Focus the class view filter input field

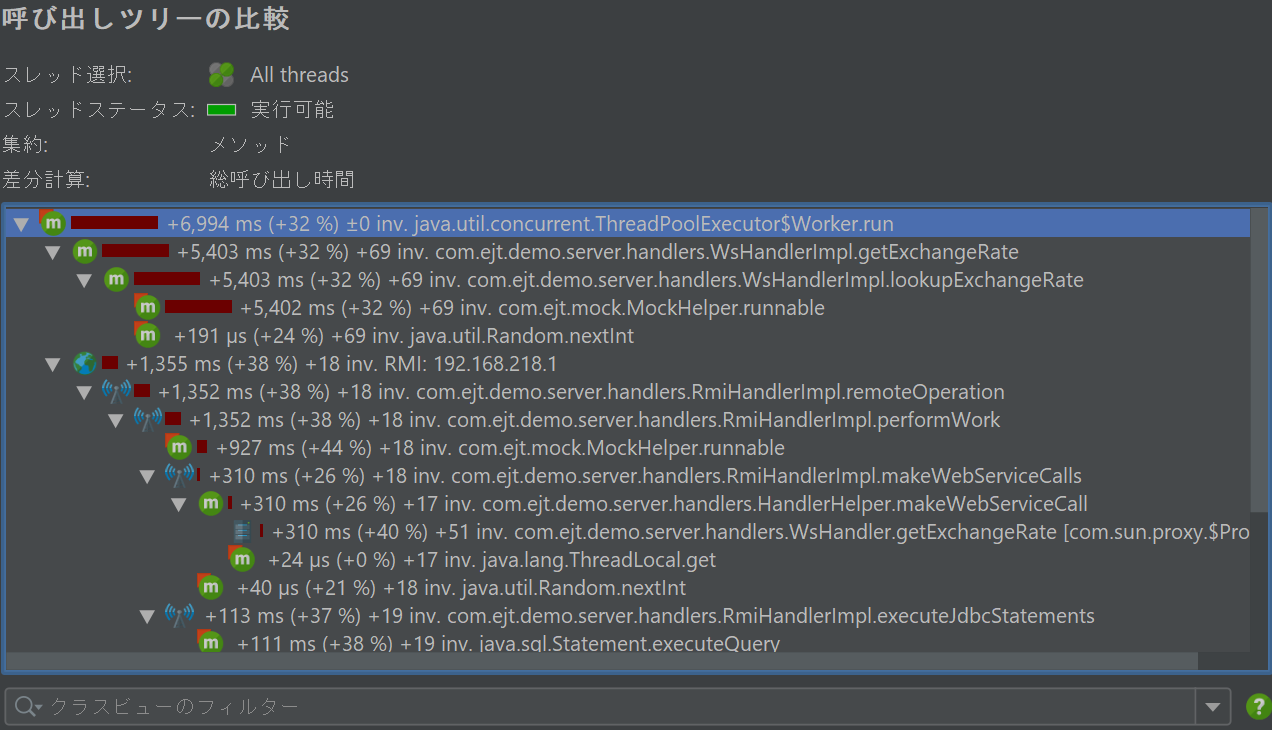coord(600,707)
